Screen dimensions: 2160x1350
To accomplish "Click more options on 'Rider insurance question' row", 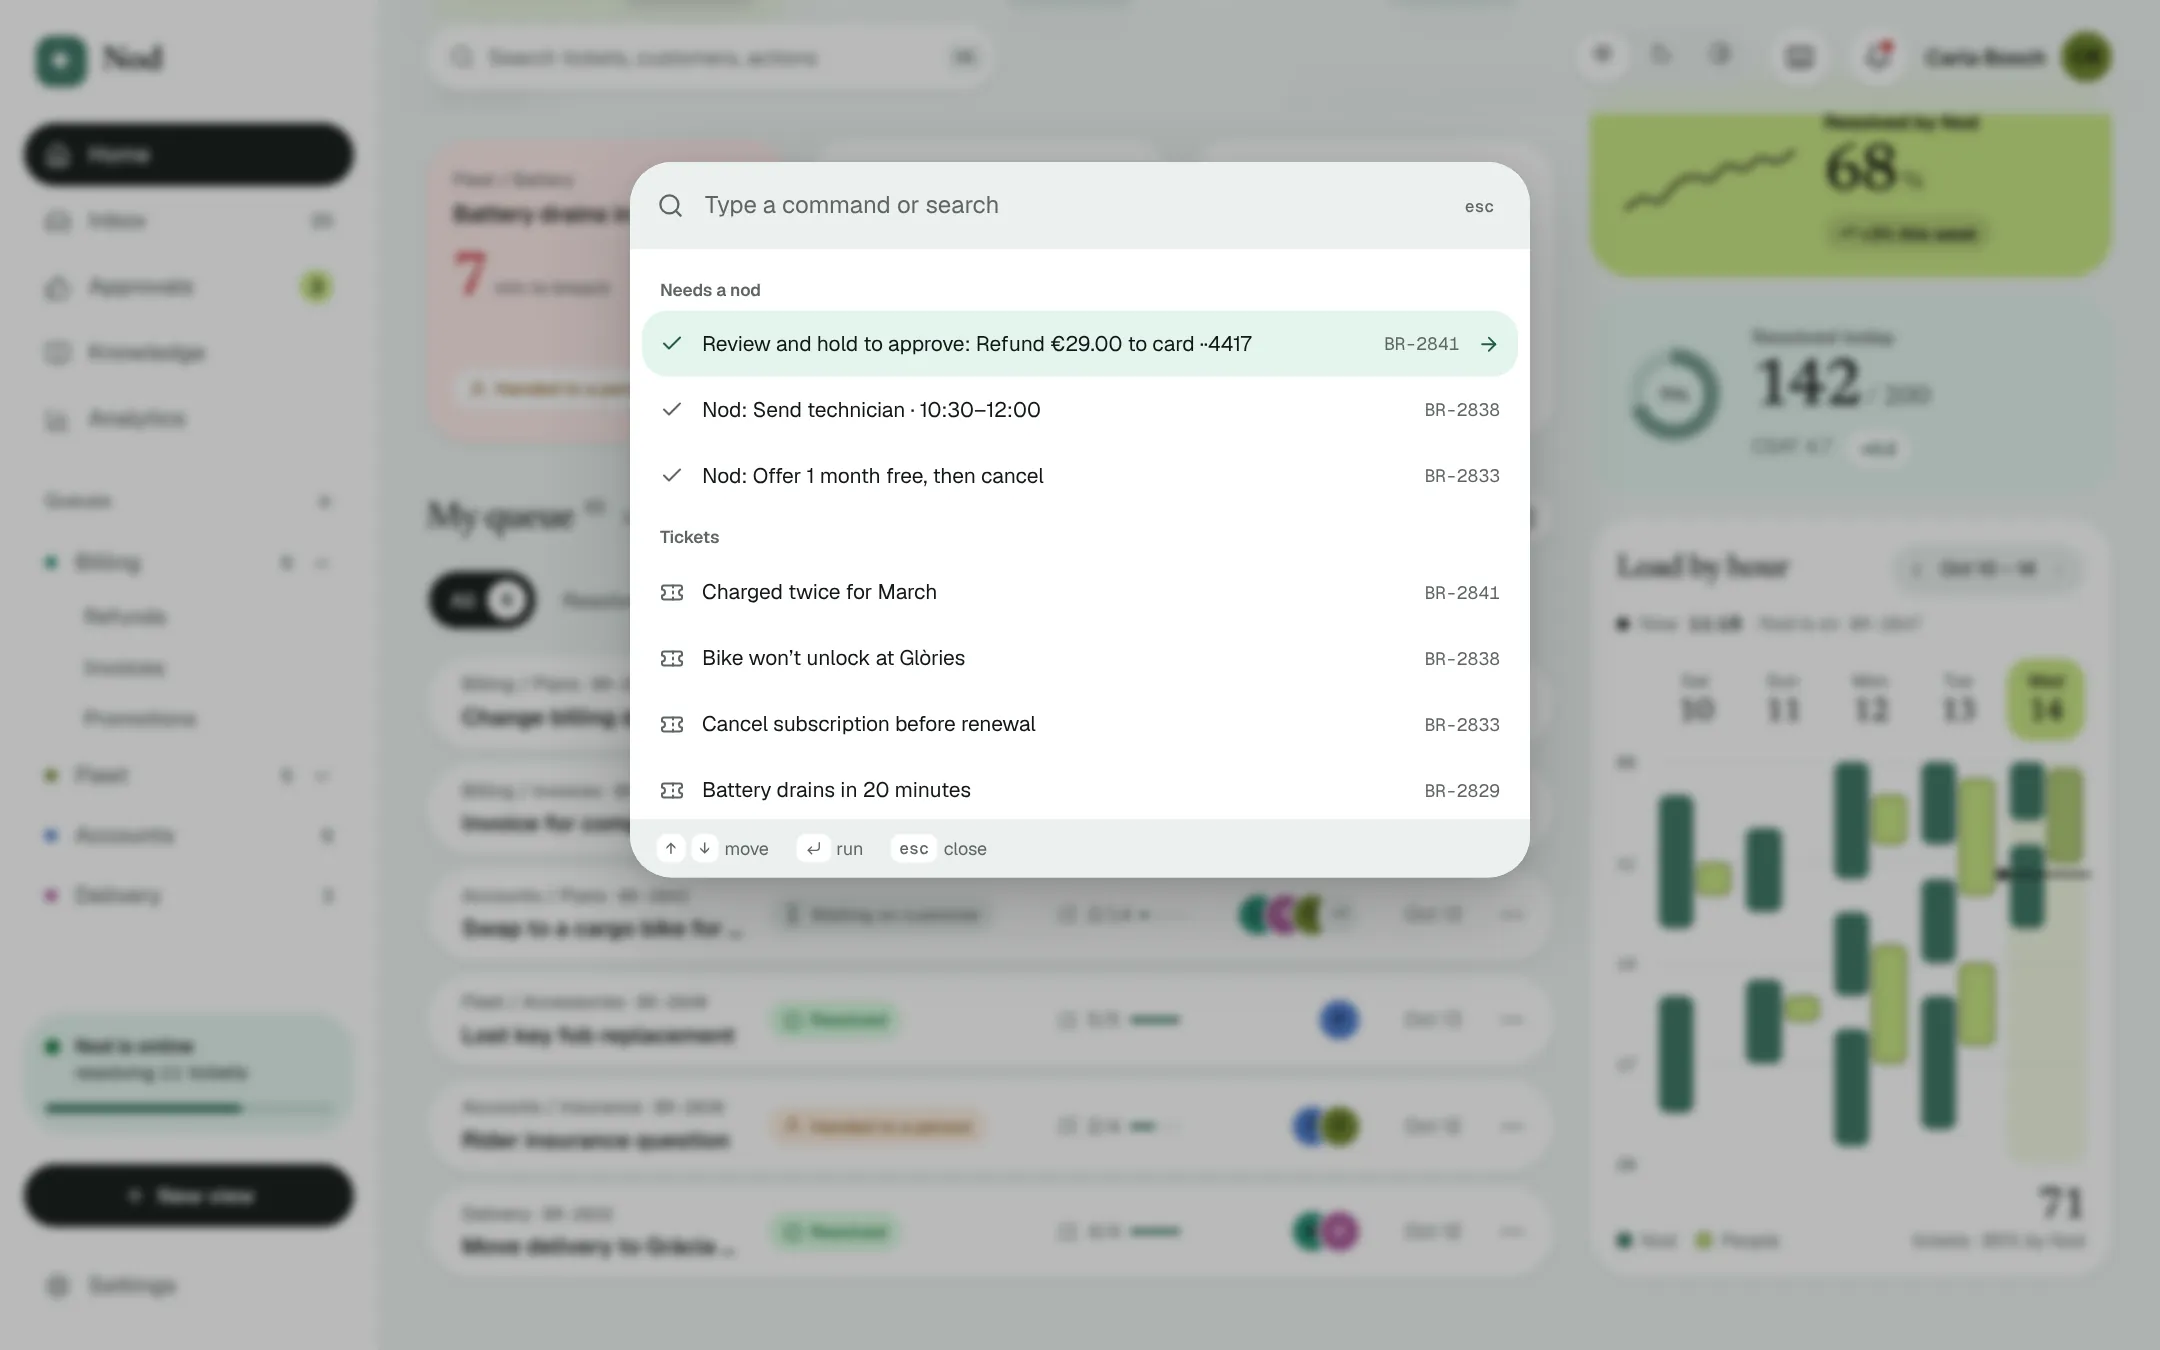I will (1512, 1126).
